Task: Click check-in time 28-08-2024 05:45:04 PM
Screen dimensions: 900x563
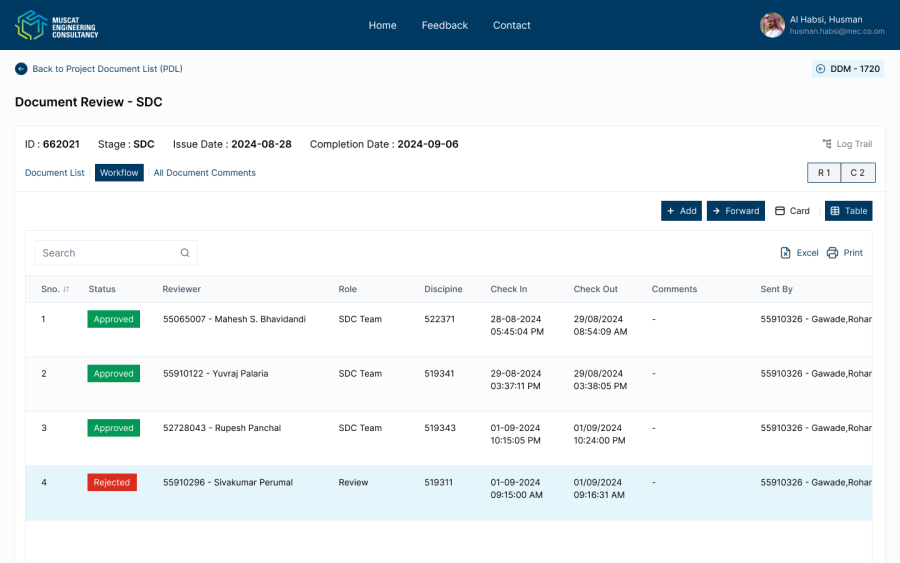Action: pyautogui.click(x=517, y=325)
